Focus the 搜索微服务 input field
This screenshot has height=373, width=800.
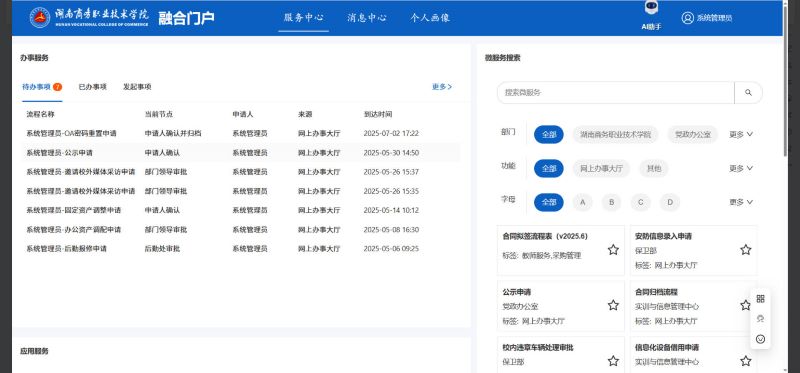615,93
